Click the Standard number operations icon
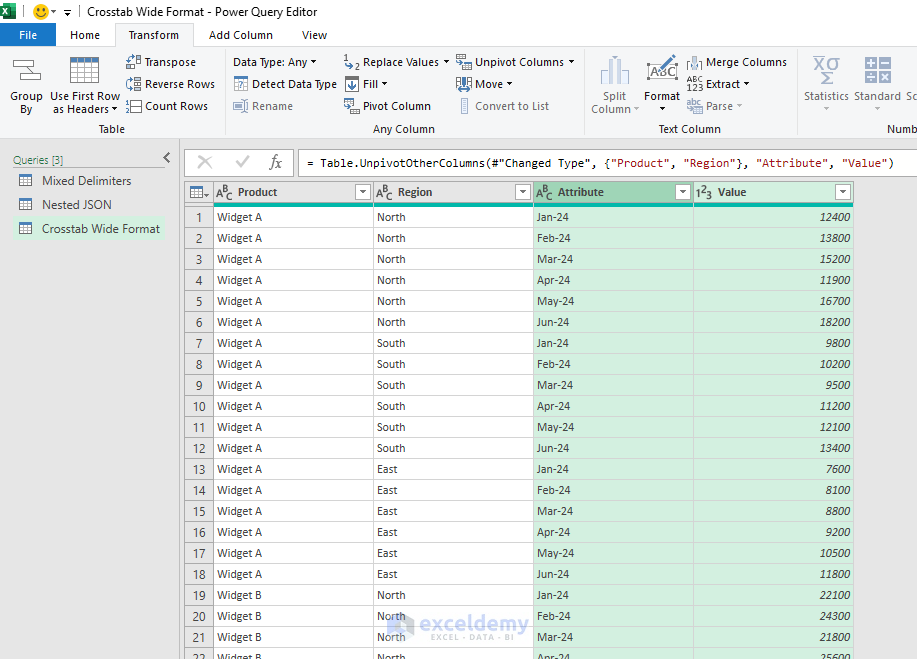Screen dimensions: 917x659 (877, 70)
